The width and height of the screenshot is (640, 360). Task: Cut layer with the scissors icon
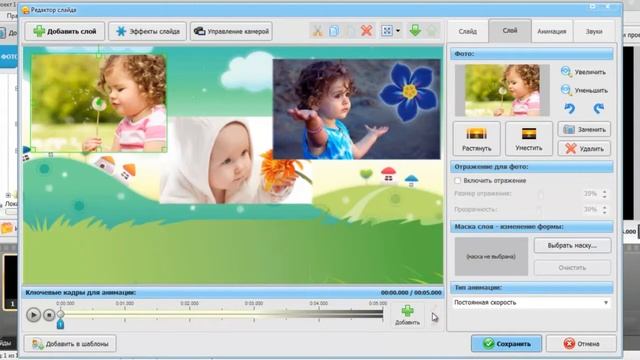click(x=317, y=31)
